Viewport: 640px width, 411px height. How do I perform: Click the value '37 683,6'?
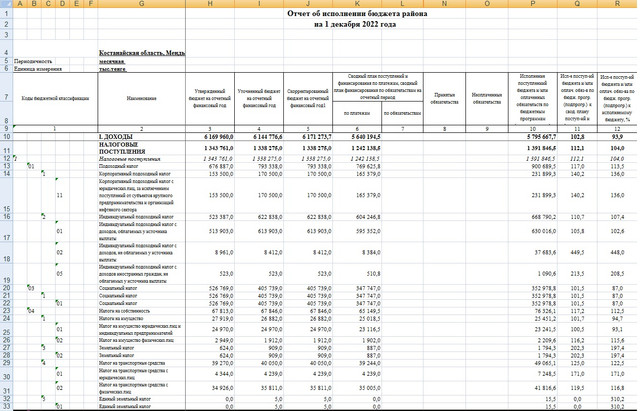tap(545, 253)
